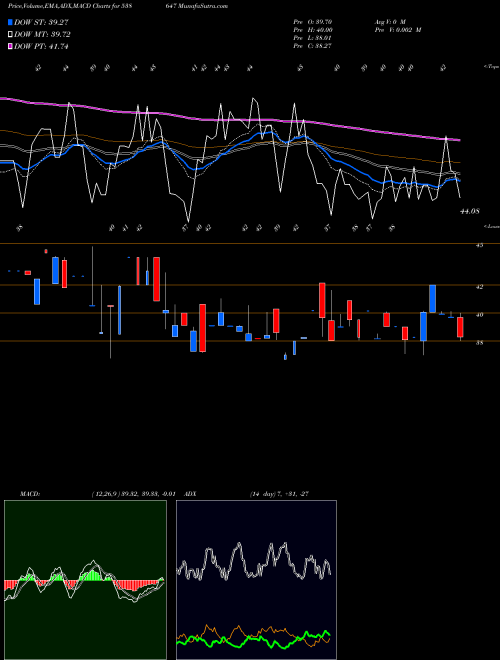Click the 42 price axis label
The width and height of the screenshot is (500, 660).
[x=479, y=287]
